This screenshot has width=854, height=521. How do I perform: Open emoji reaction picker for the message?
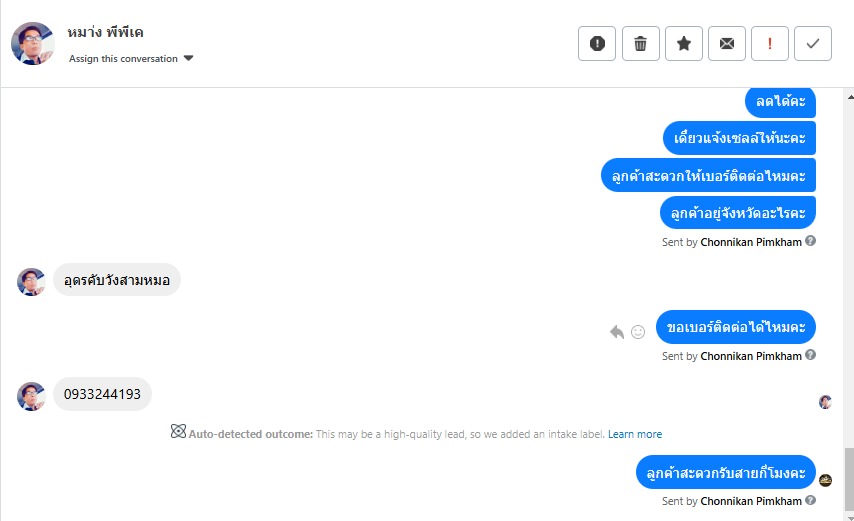[638, 332]
